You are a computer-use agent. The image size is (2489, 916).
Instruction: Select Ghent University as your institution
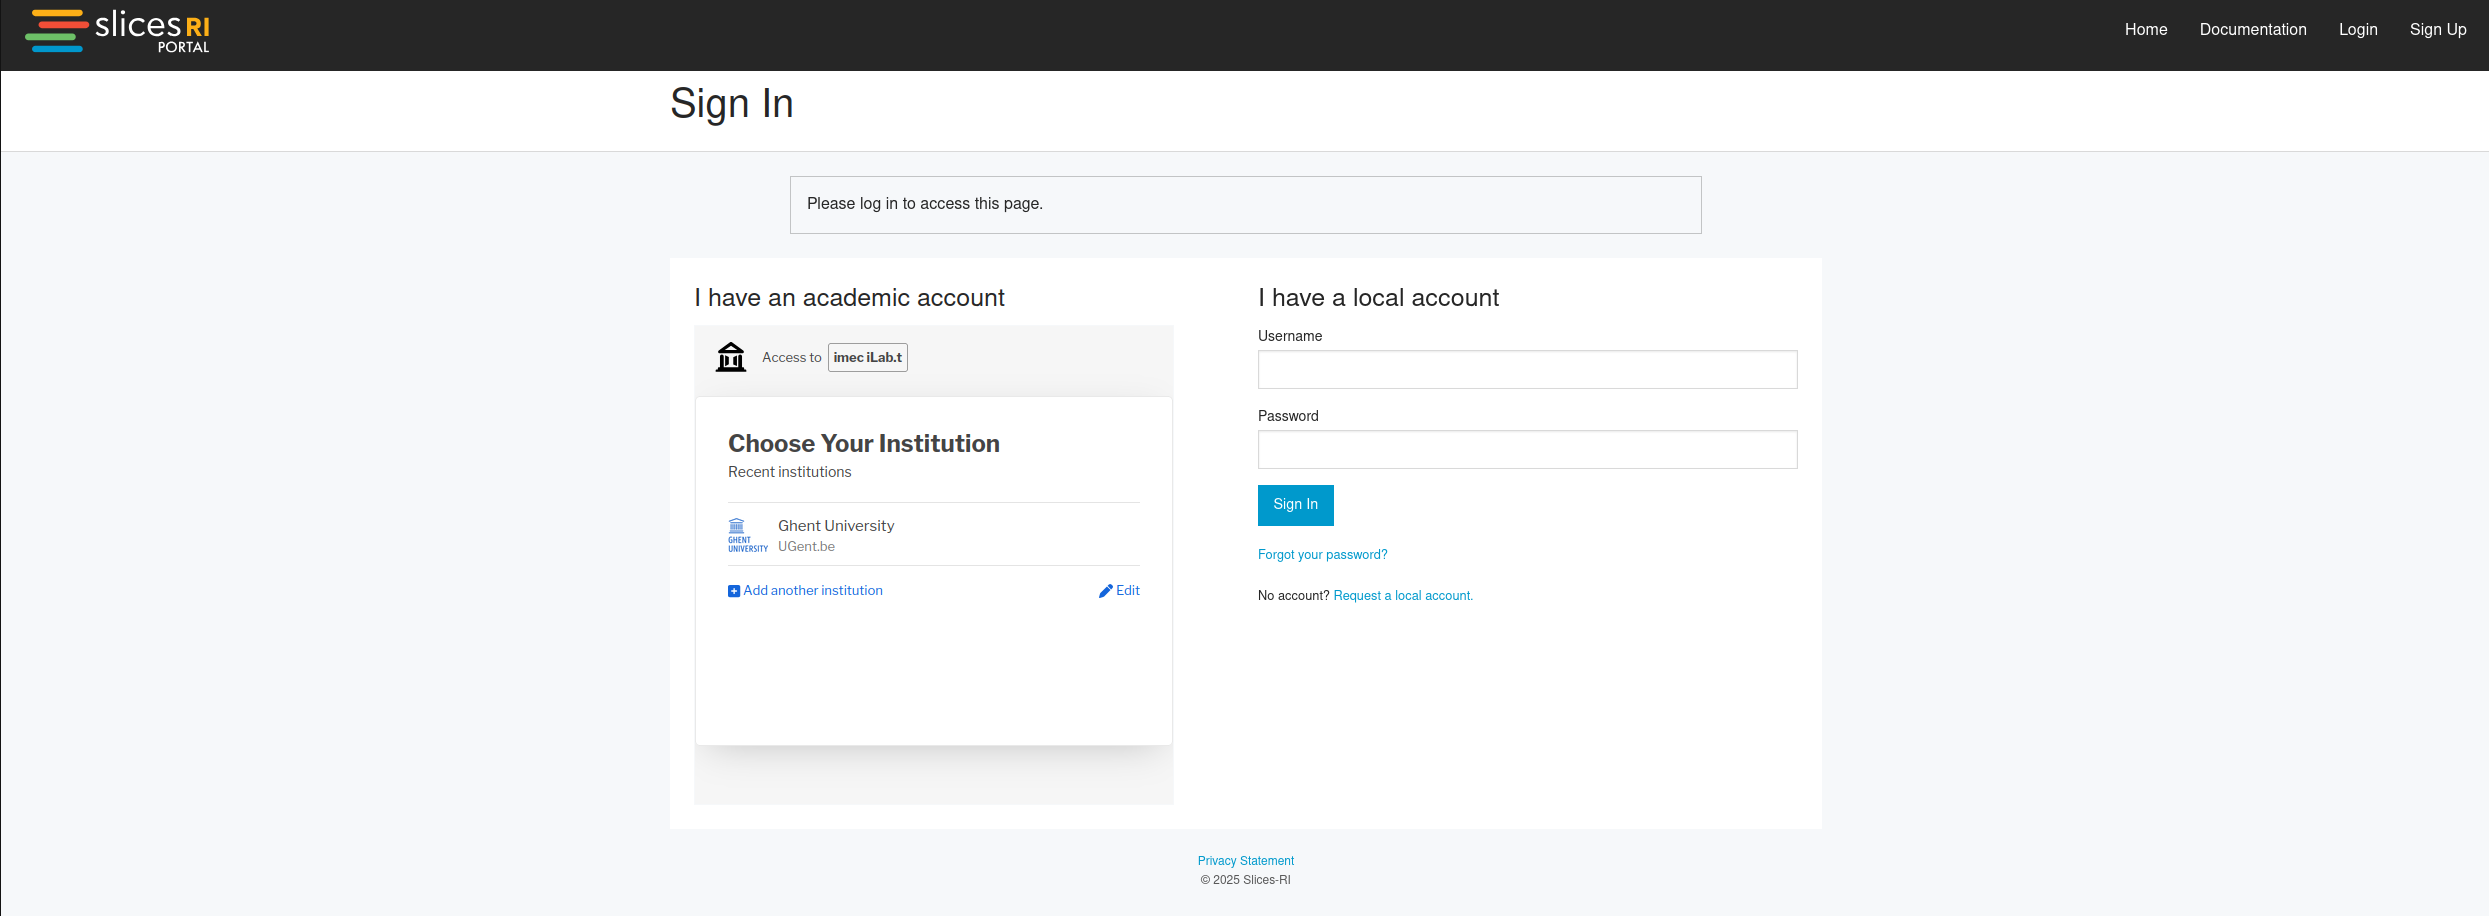coord(835,525)
